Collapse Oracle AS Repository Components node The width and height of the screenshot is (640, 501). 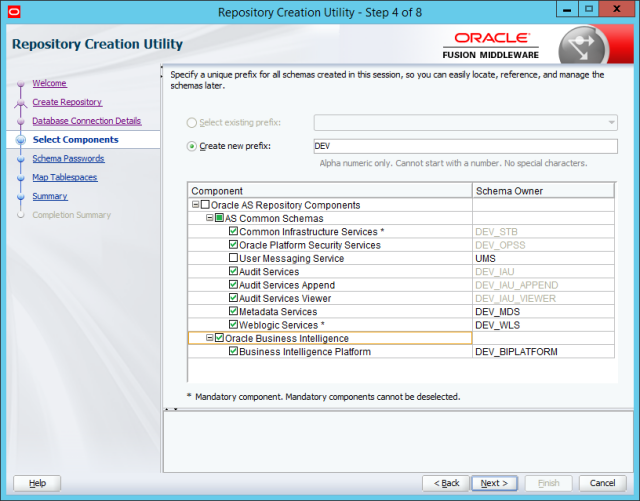tap(196, 205)
